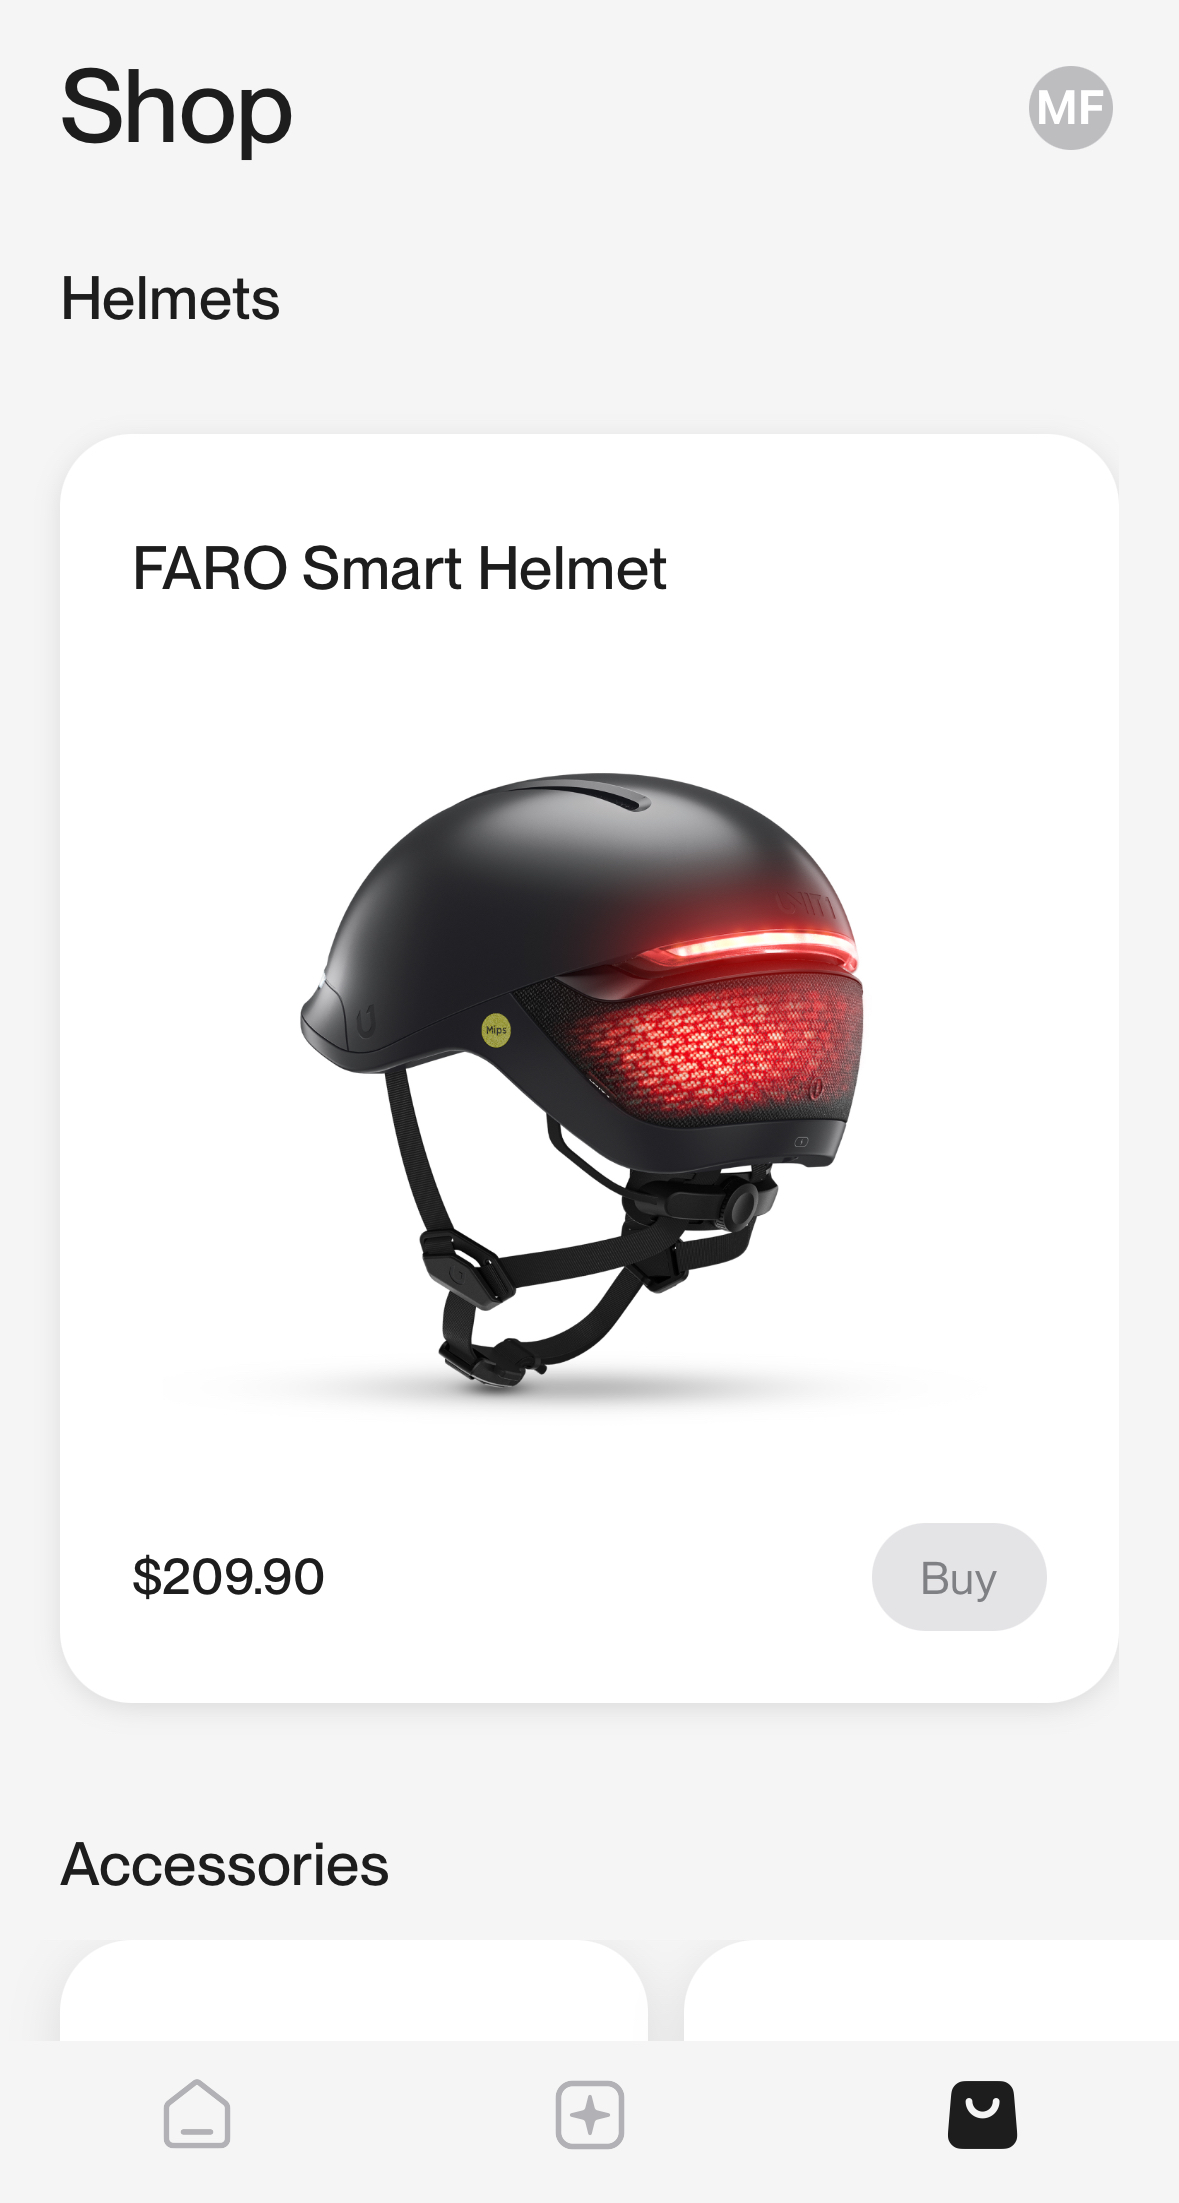The height and width of the screenshot is (2203, 1179).
Task: Click the helmet rear adjustment dial
Action: coord(741,1205)
